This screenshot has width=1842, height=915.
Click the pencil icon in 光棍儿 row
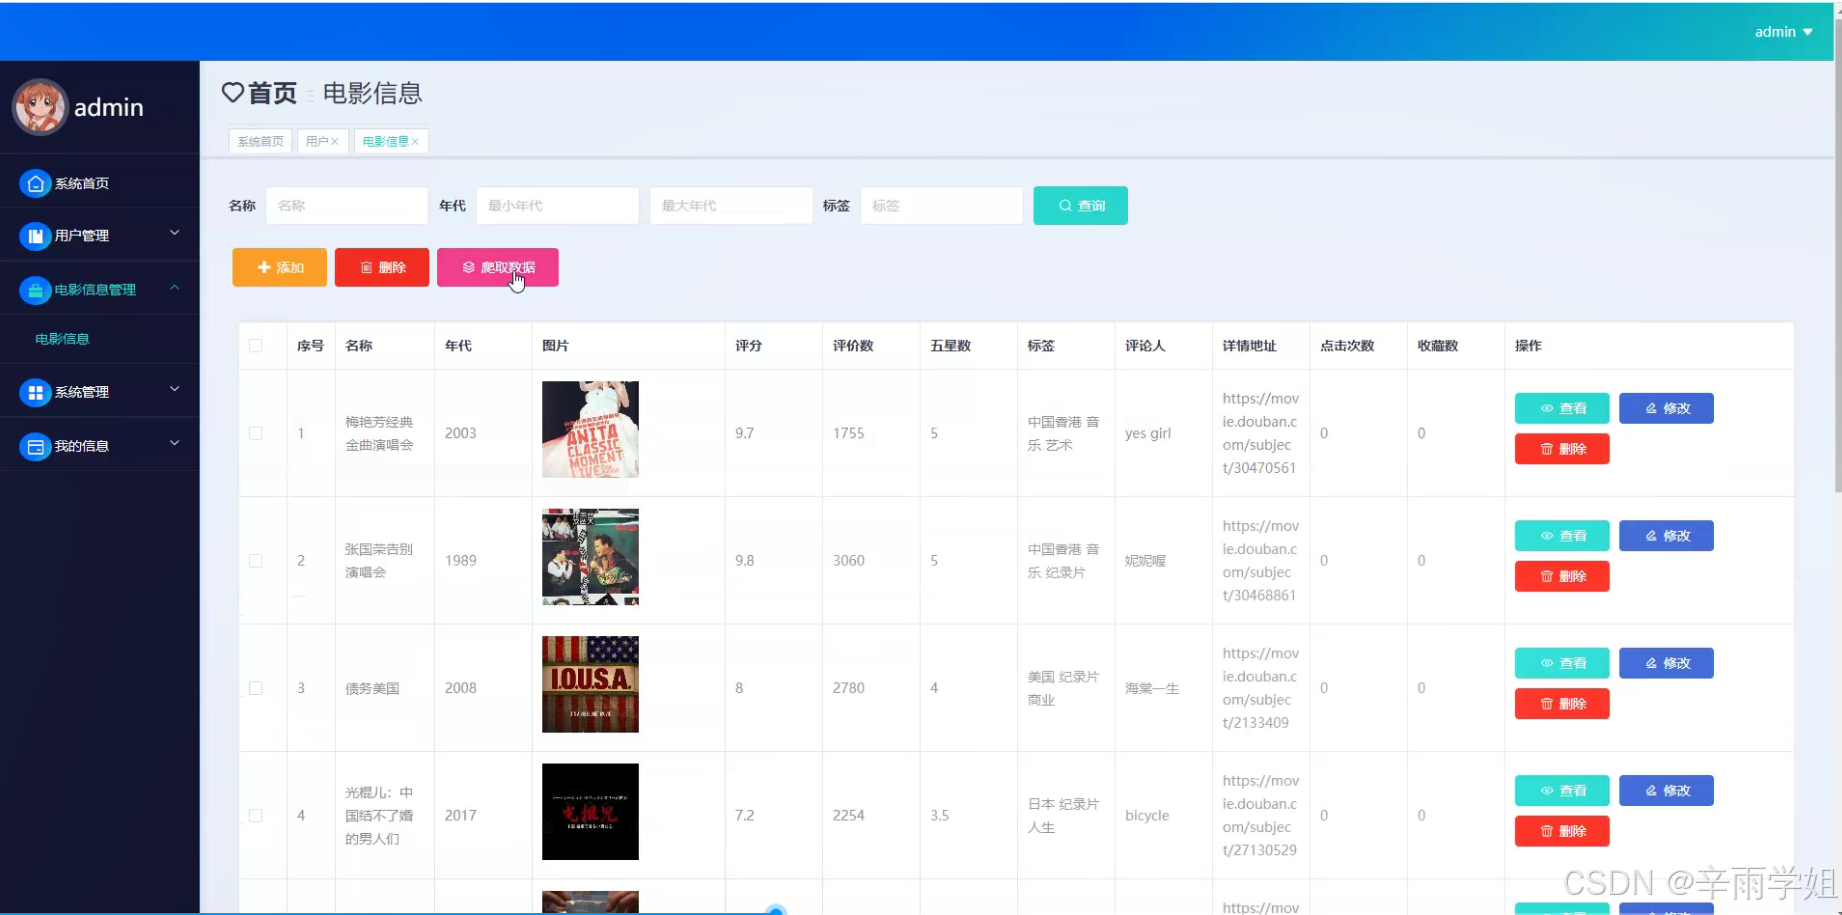pyautogui.click(x=1651, y=791)
